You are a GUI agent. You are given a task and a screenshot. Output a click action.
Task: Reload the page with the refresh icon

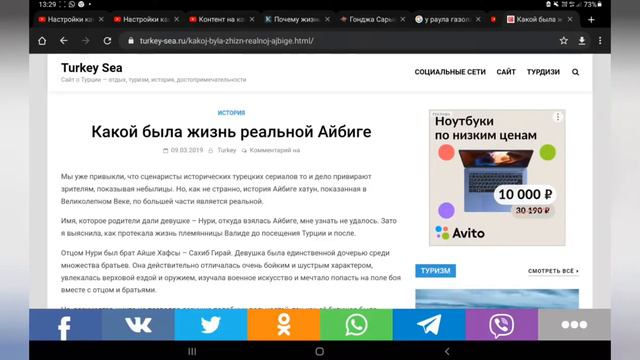(x=107, y=41)
